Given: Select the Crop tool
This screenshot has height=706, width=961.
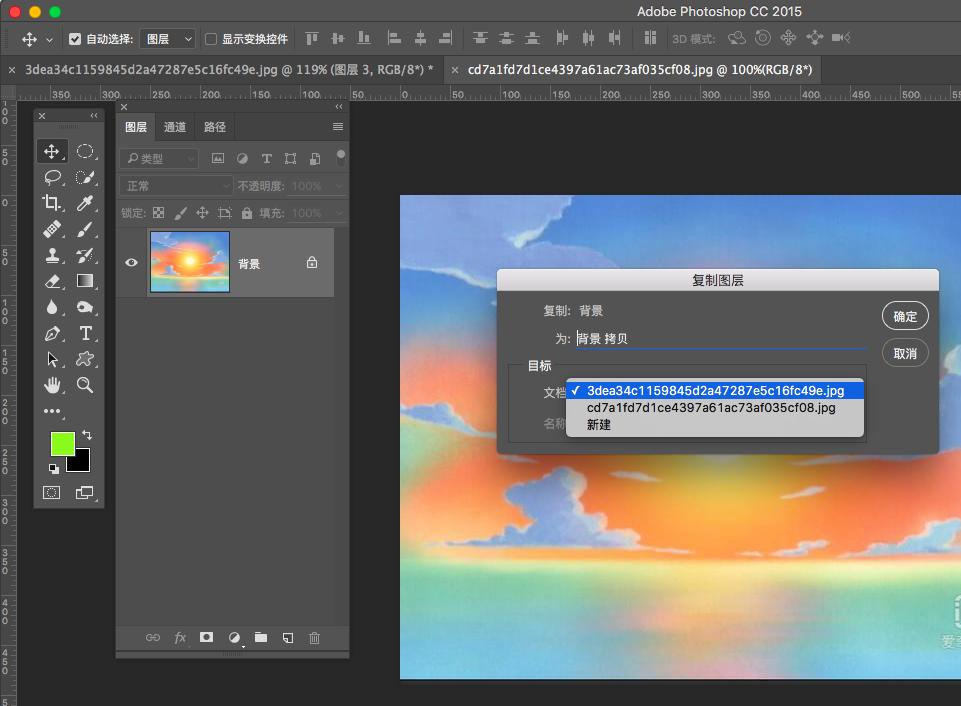Looking at the screenshot, I should 52,203.
